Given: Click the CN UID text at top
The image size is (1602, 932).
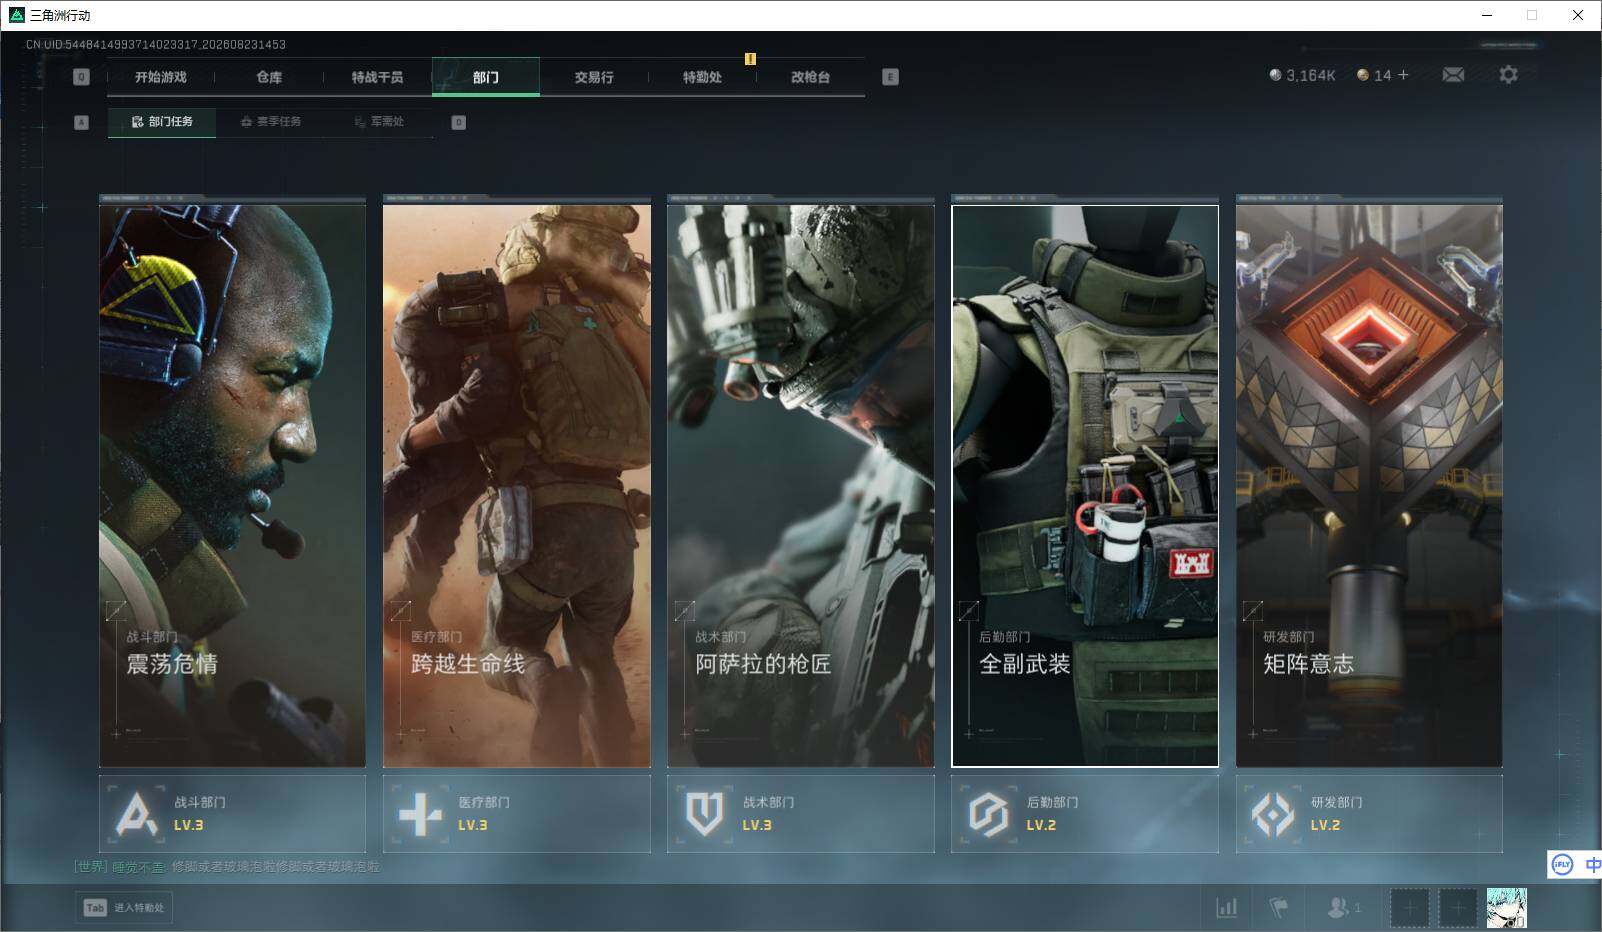Looking at the screenshot, I should coord(156,45).
